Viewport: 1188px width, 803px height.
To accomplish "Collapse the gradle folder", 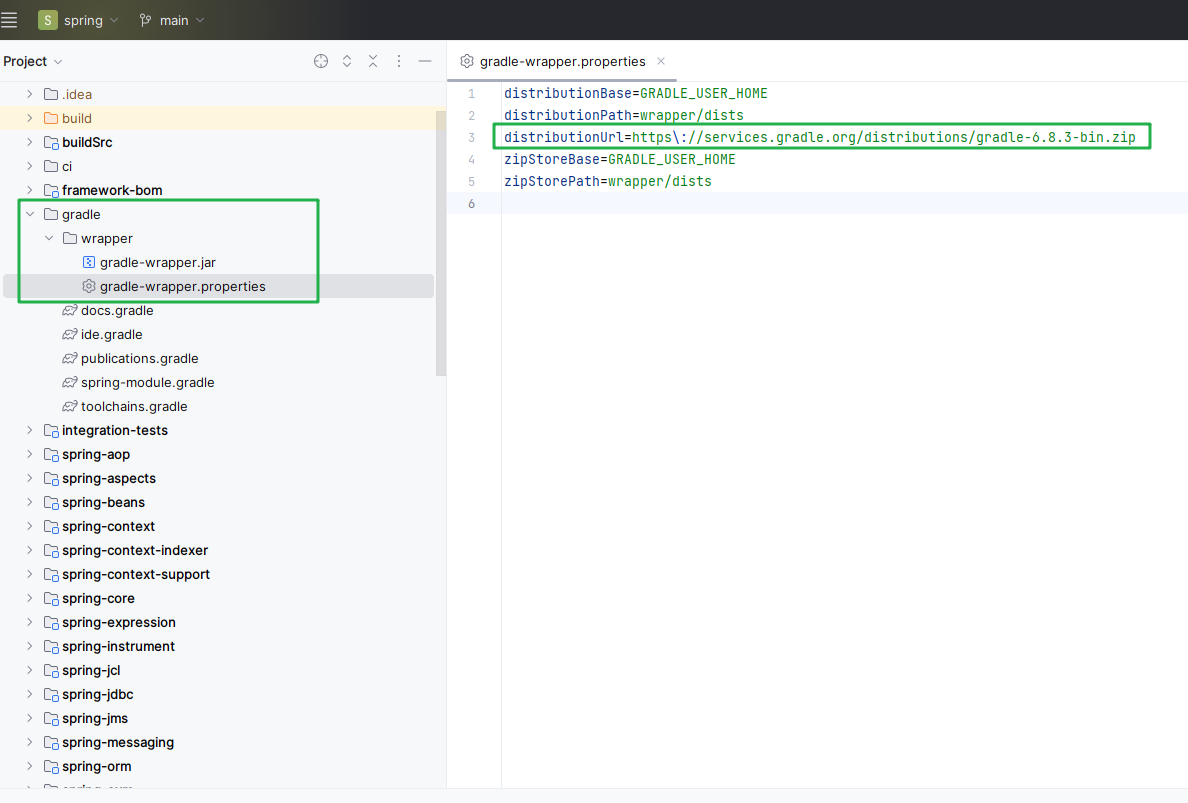I will [x=30, y=214].
